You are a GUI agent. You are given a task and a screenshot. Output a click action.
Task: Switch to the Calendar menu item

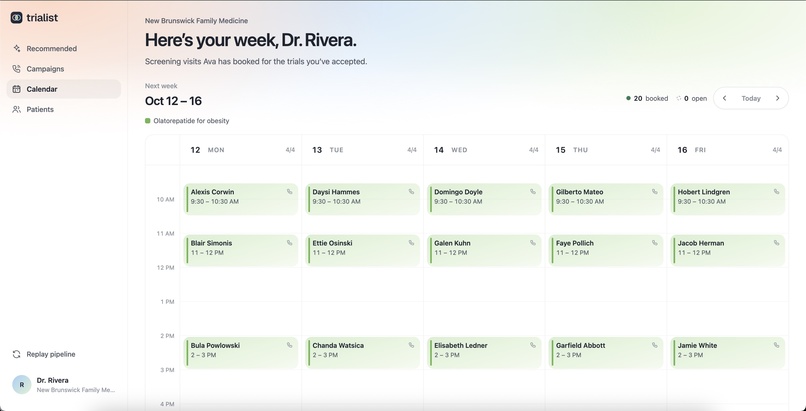point(64,89)
